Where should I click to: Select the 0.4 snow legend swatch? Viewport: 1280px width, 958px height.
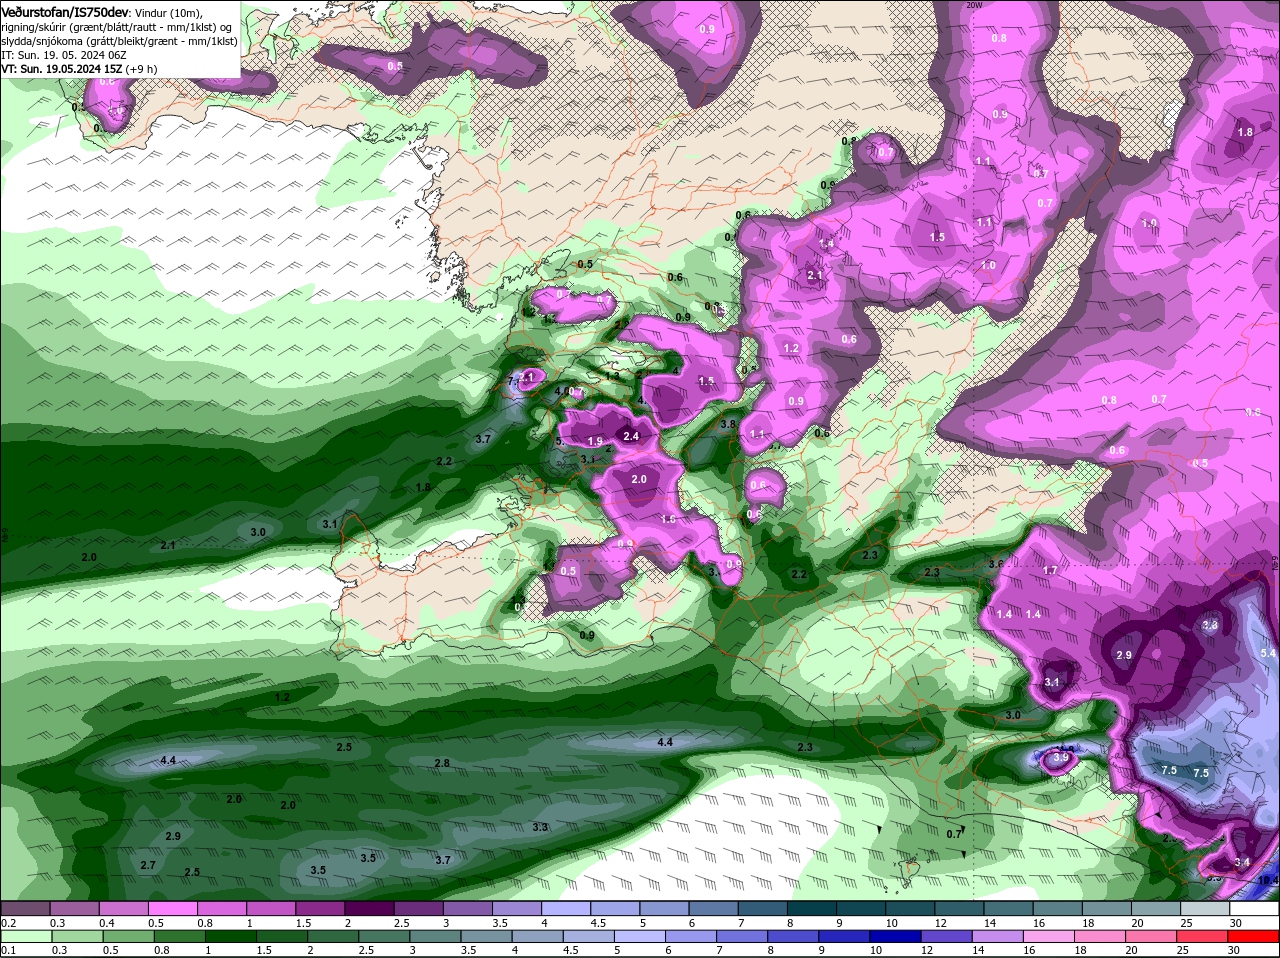click(x=123, y=908)
